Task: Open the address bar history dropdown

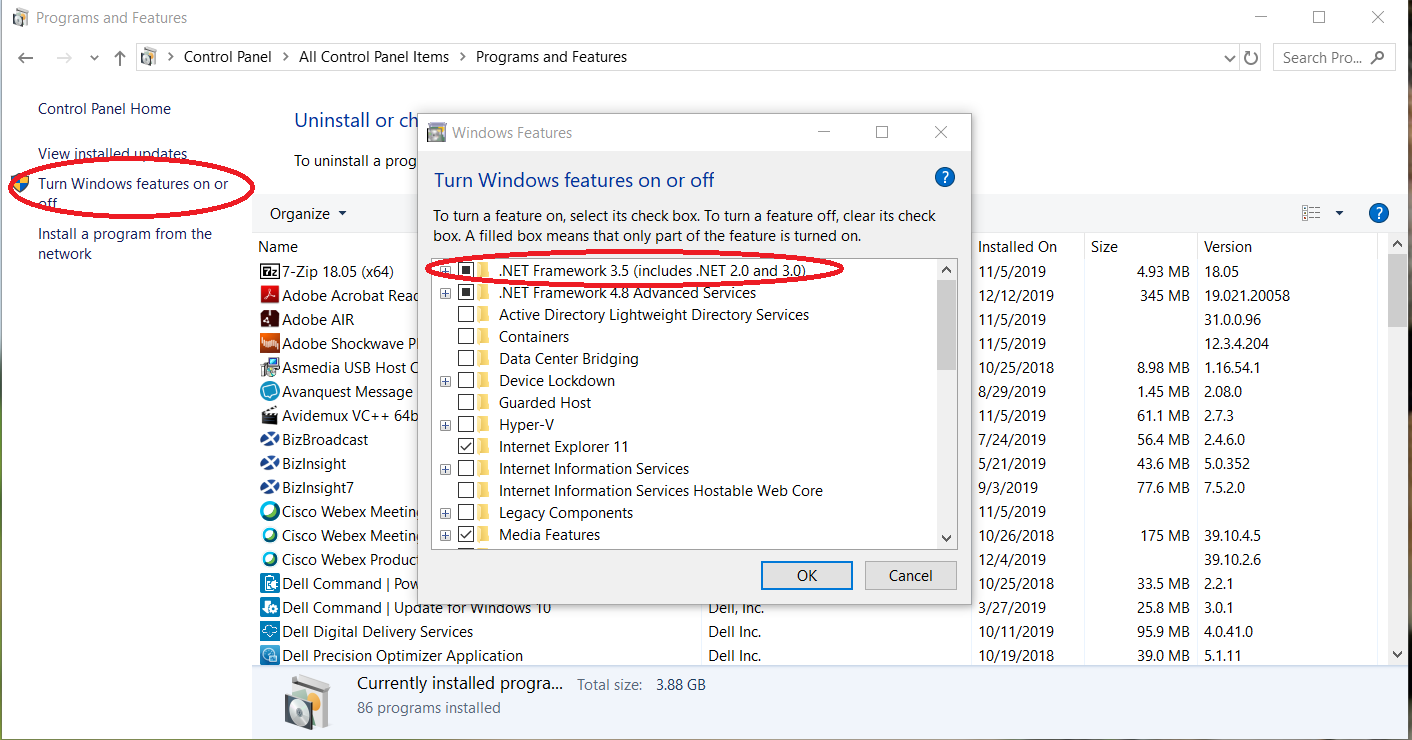Action: 1230,58
